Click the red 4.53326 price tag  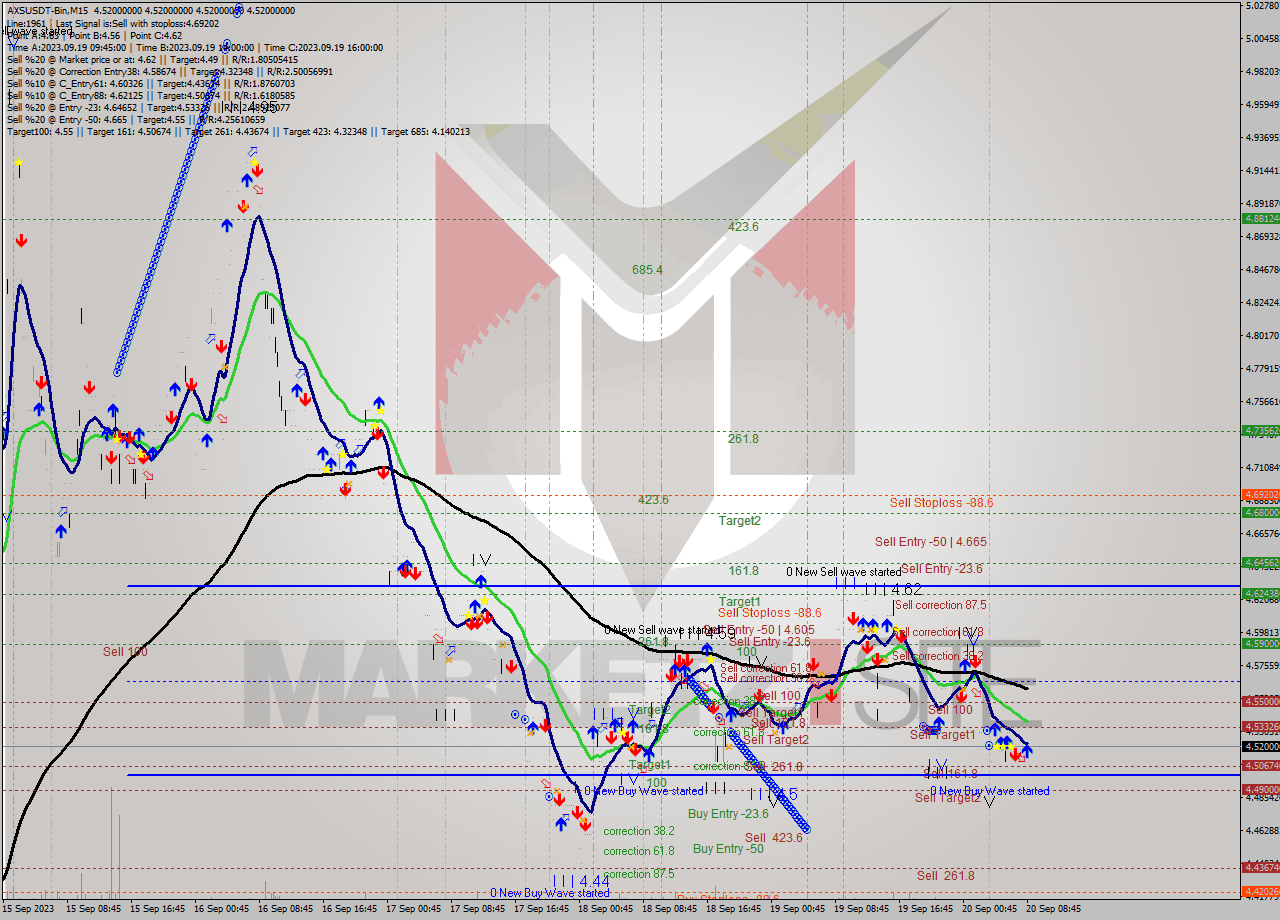coord(1260,726)
